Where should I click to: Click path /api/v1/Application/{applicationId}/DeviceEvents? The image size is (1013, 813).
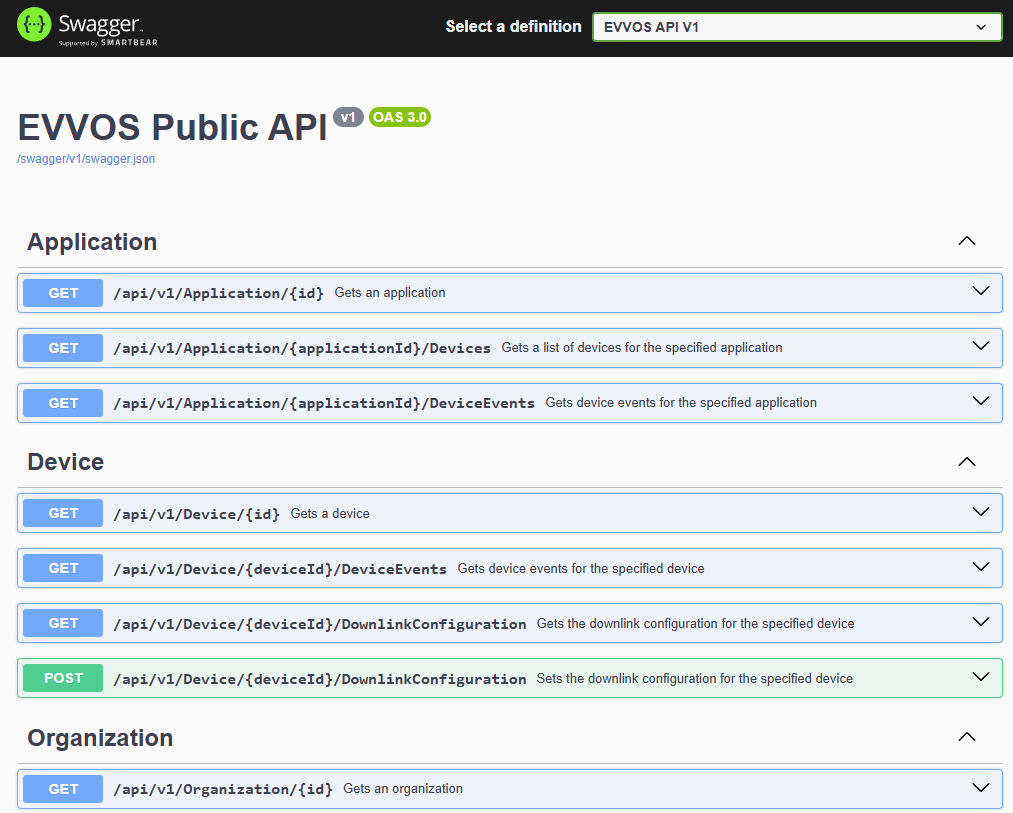point(324,403)
